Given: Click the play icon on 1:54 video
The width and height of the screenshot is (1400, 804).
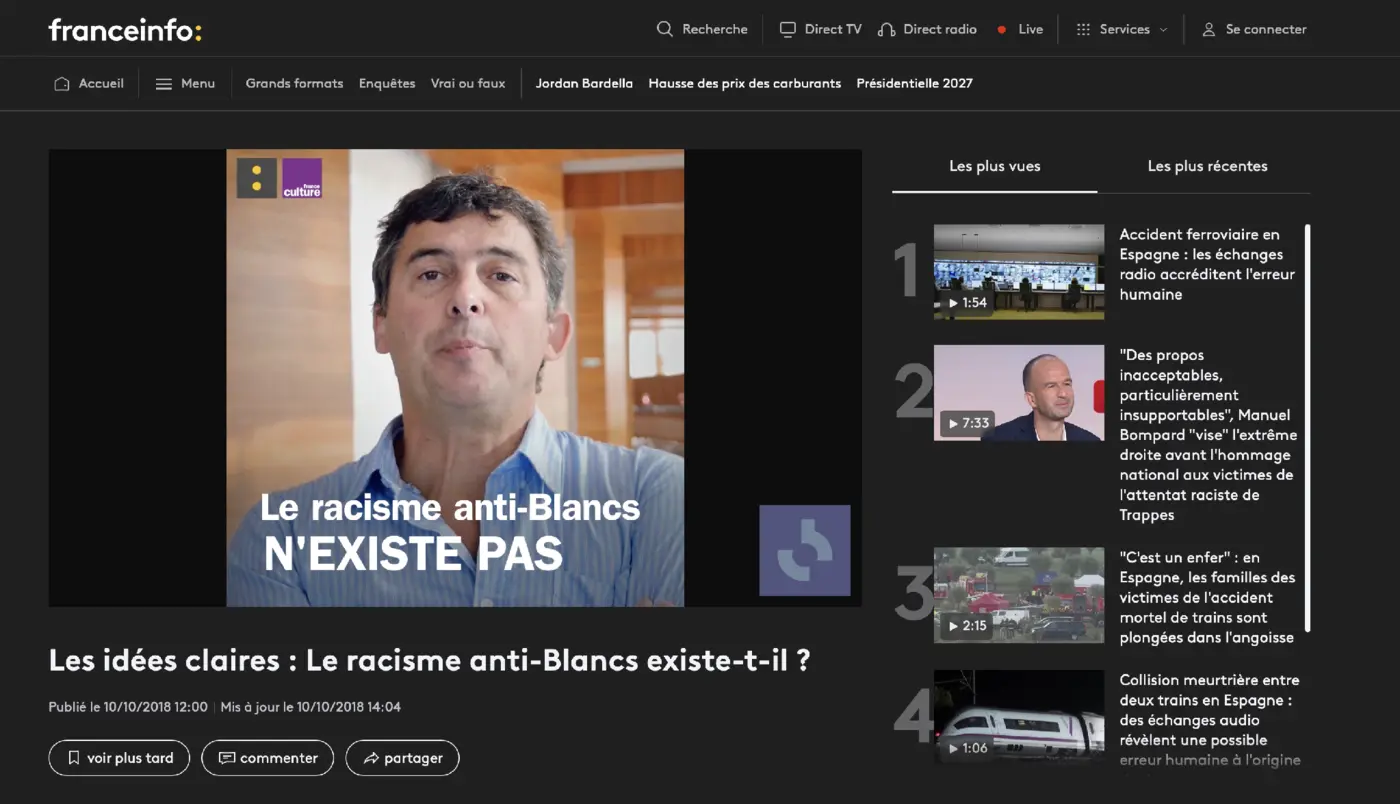Looking at the screenshot, I should coord(954,303).
